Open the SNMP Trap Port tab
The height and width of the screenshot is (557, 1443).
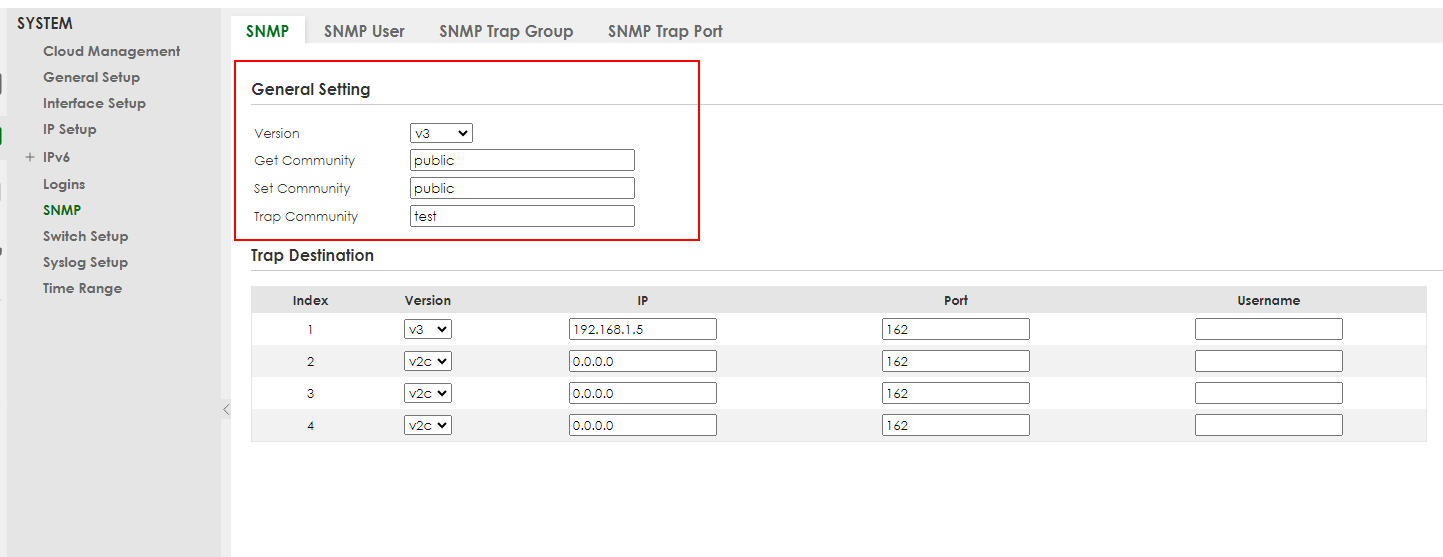click(665, 31)
